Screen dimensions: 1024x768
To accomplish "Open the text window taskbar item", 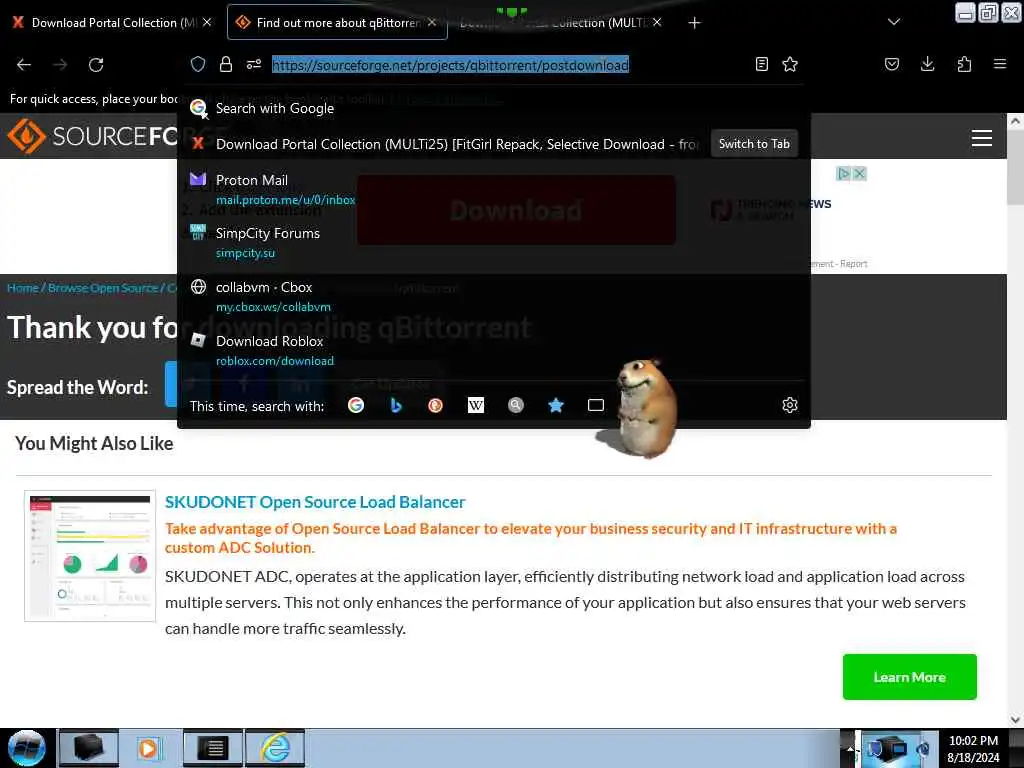I will pos(212,748).
